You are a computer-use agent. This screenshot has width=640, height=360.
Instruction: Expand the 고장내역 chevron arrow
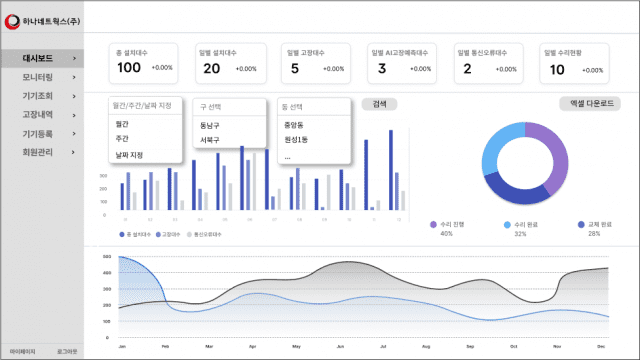tap(74, 115)
